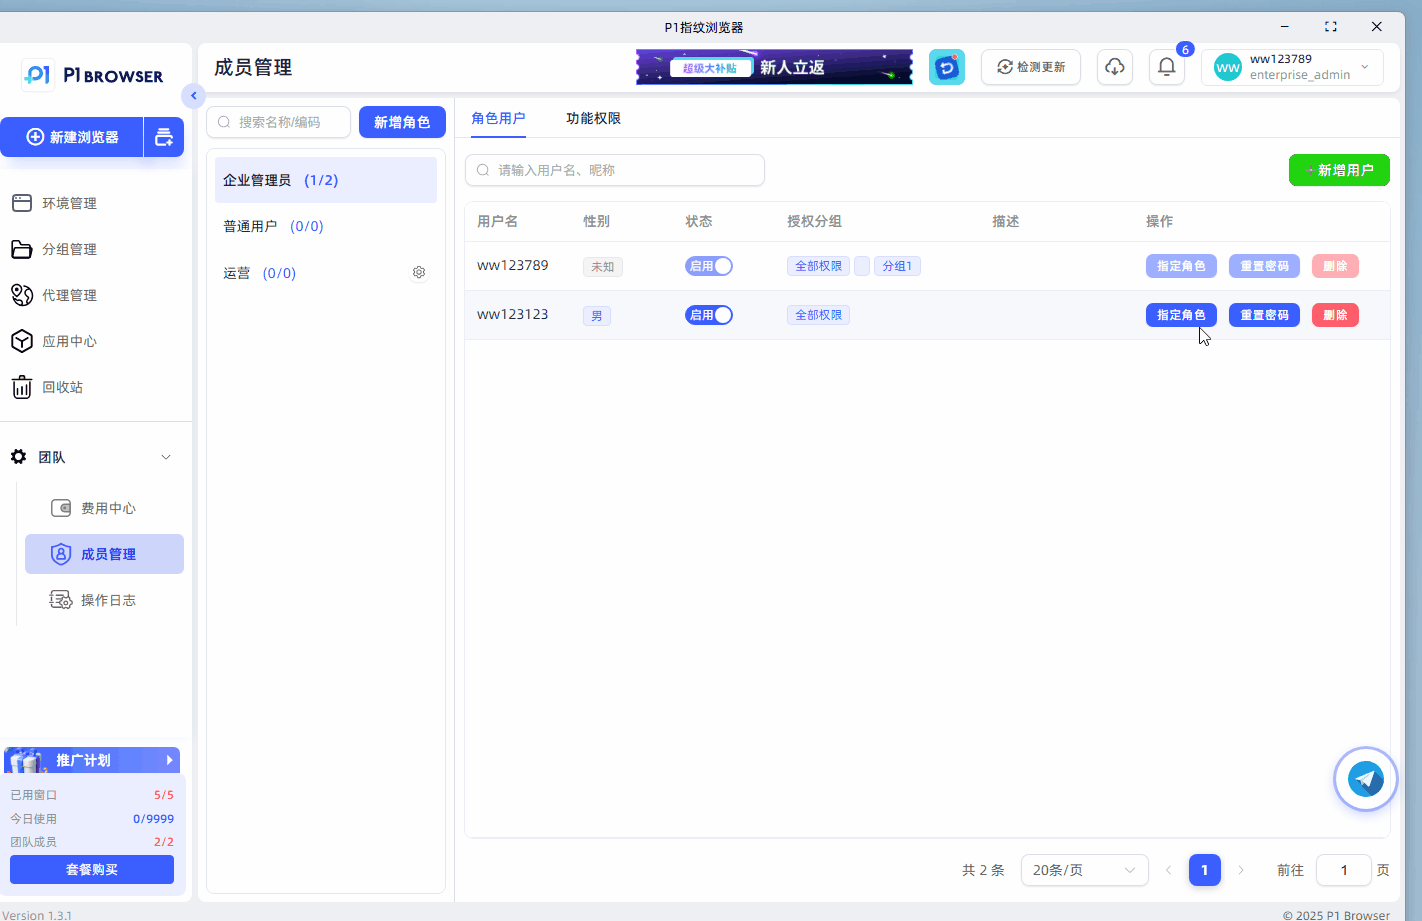This screenshot has width=1422, height=921.
Task: Toggle 启用 status switch for ww123789
Action: pyautogui.click(x=709, y=266)
